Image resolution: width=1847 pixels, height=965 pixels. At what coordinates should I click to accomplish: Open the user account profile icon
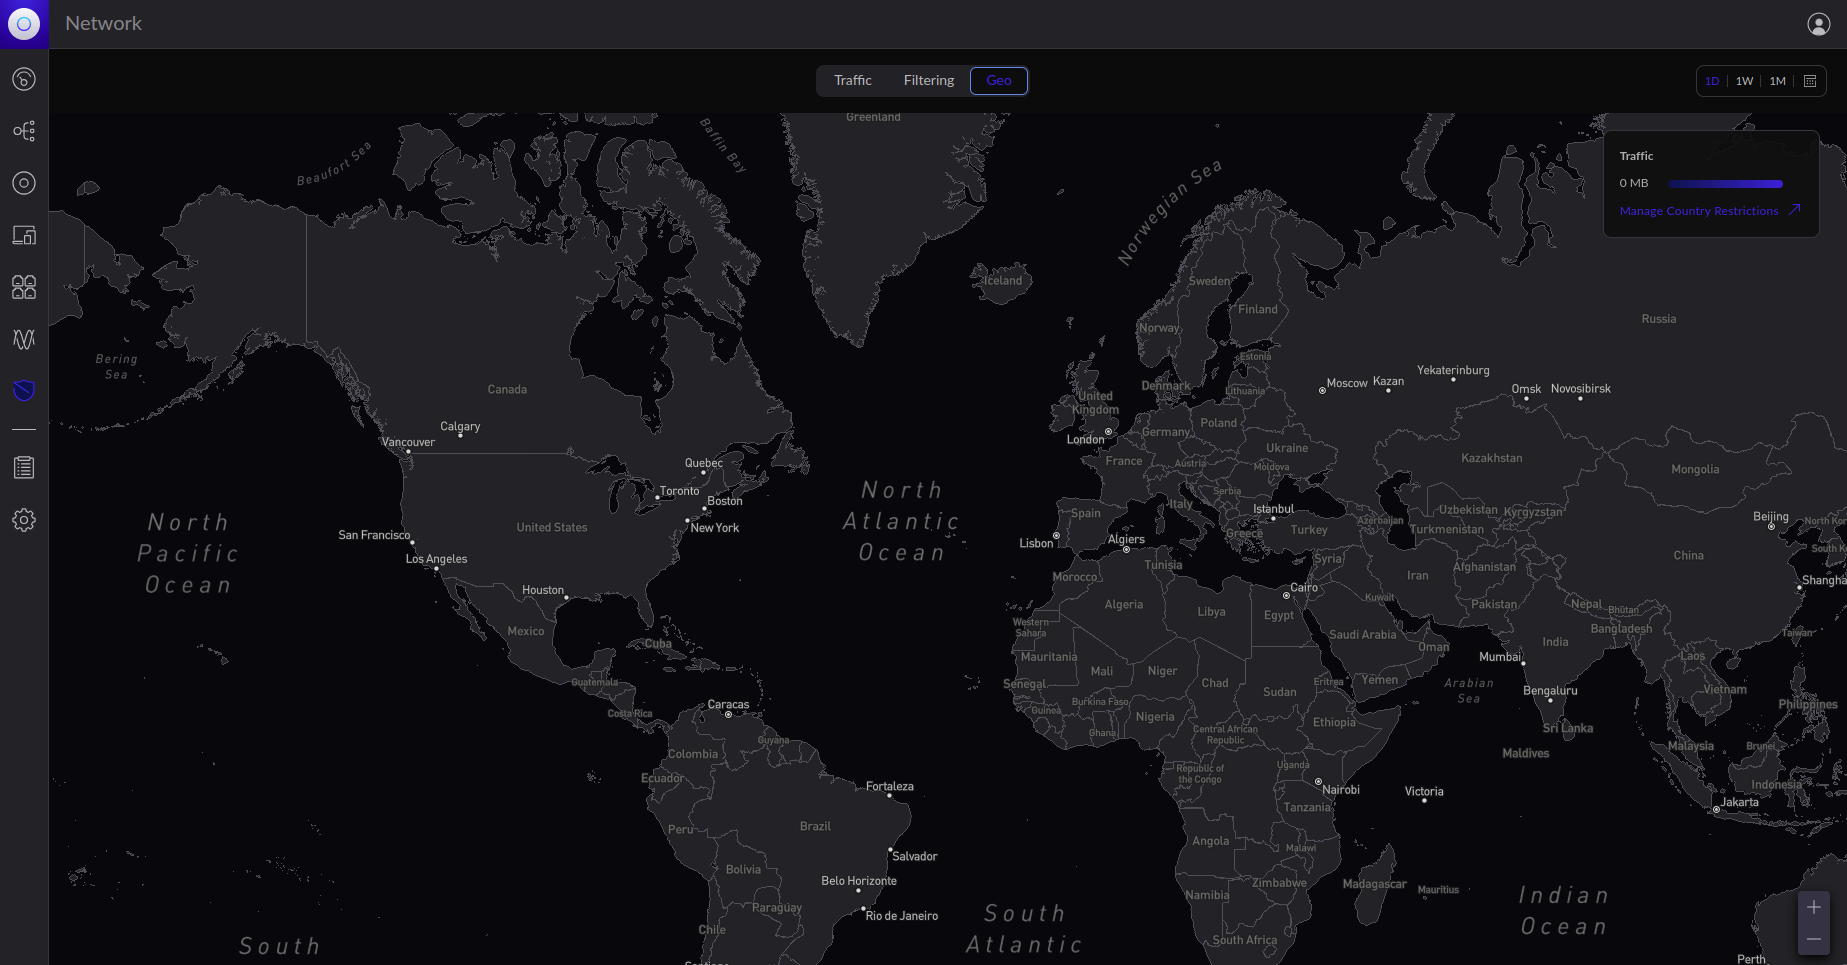(1818, 24)
